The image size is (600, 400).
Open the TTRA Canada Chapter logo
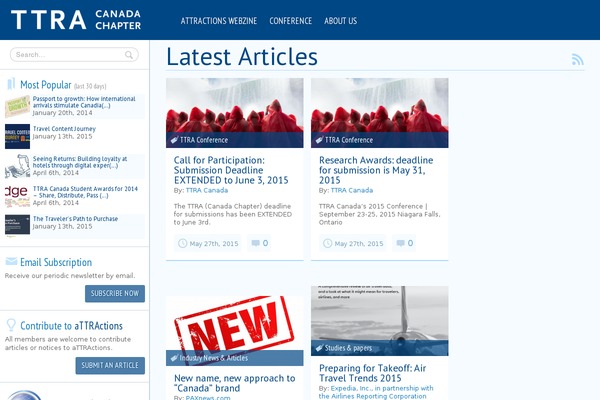coord(76,20)
